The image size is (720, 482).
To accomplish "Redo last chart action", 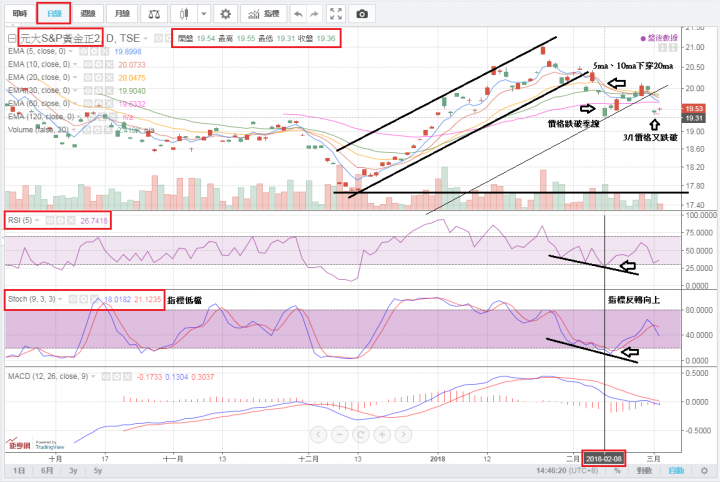I will tap(314, 14).
